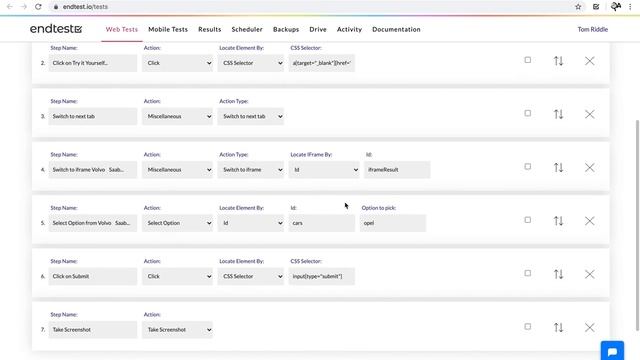Edit step 6 name Click on Submit
Screen dimensions: 640x360
point(93,276)
